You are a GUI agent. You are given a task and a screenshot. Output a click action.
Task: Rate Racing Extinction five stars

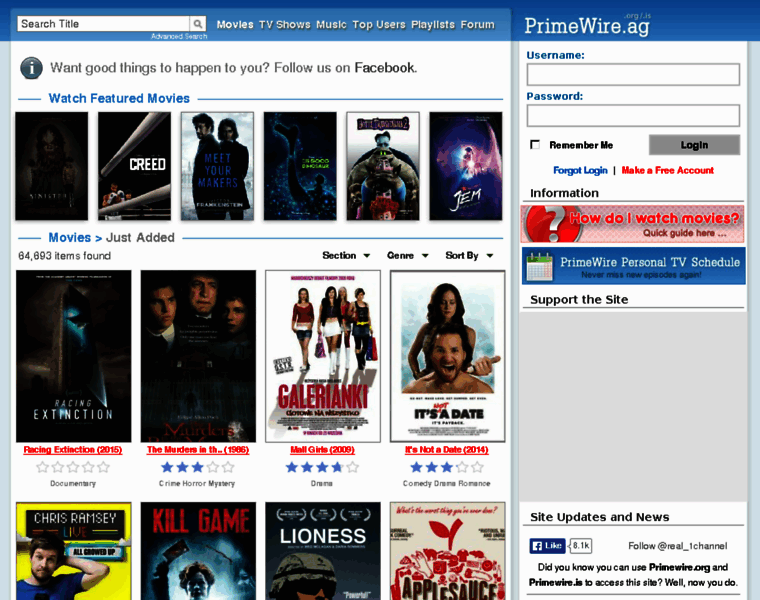(103, 467)
